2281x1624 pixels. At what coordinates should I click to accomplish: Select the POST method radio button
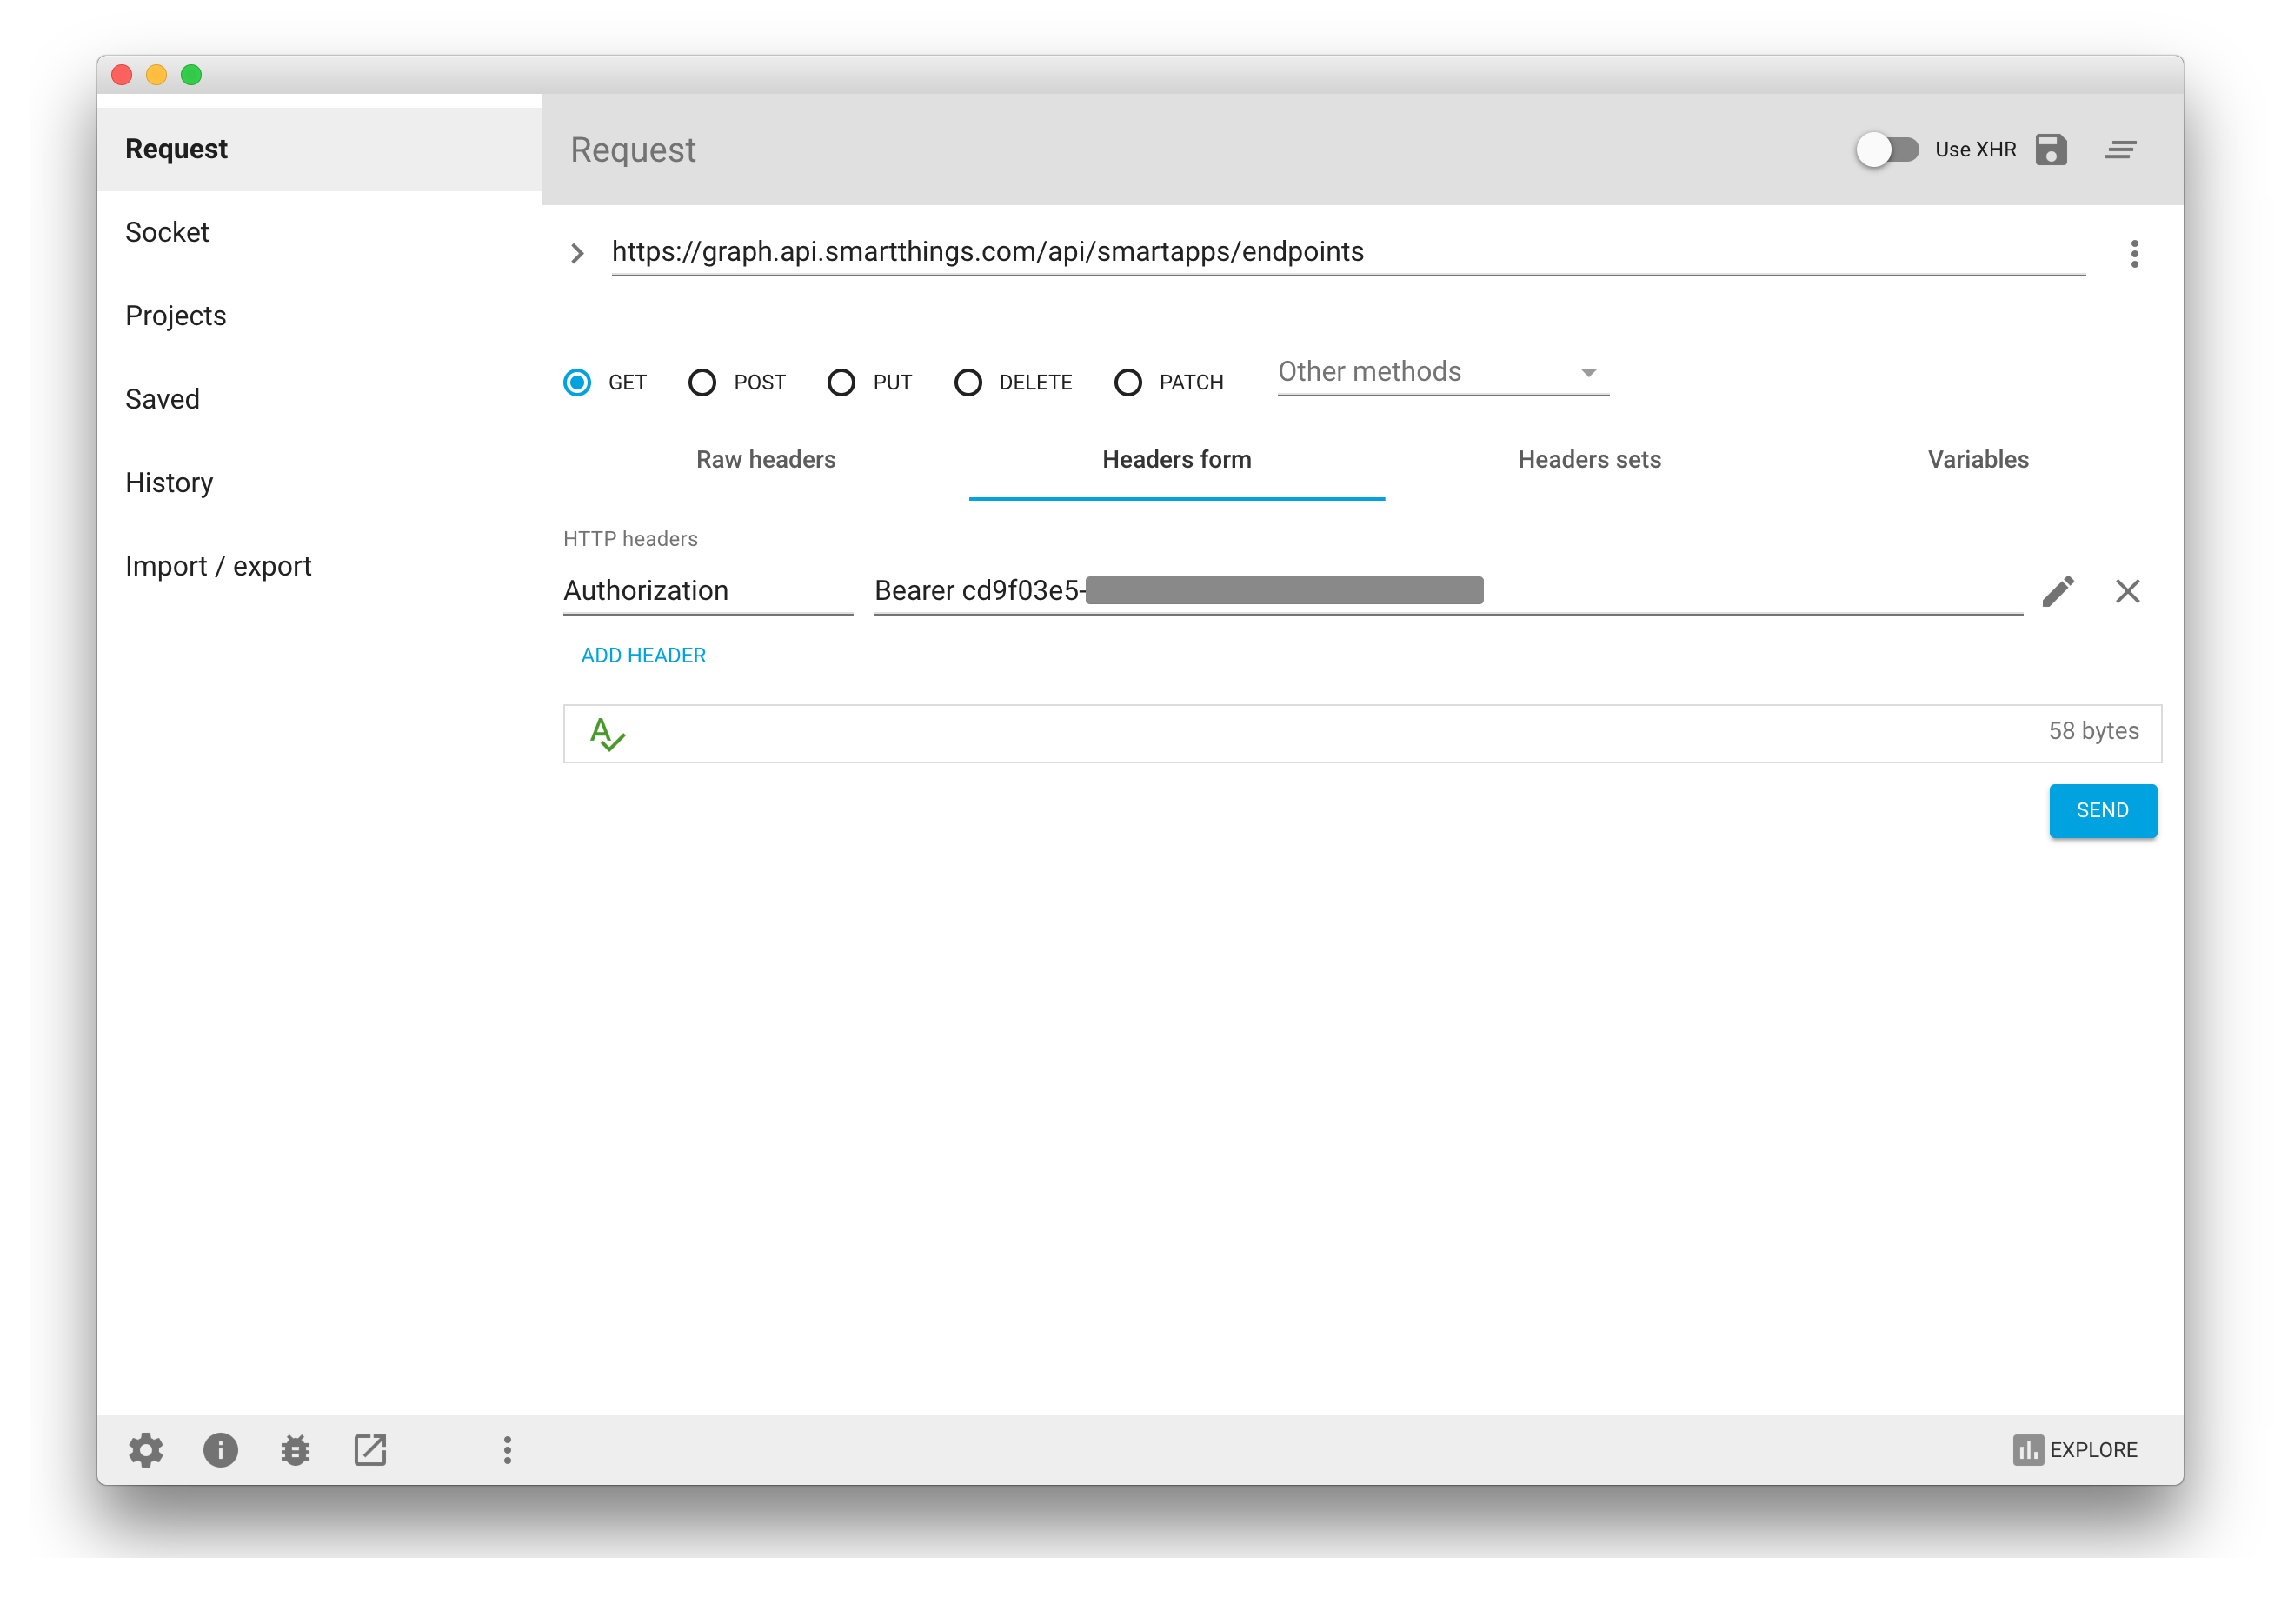point(702,382)
